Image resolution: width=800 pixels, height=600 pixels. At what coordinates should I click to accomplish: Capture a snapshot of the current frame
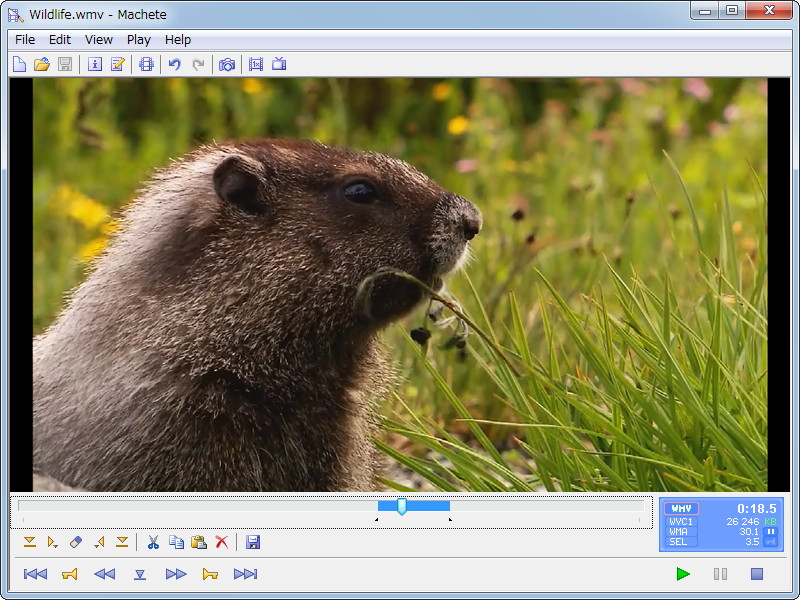[x=228, y=63]
